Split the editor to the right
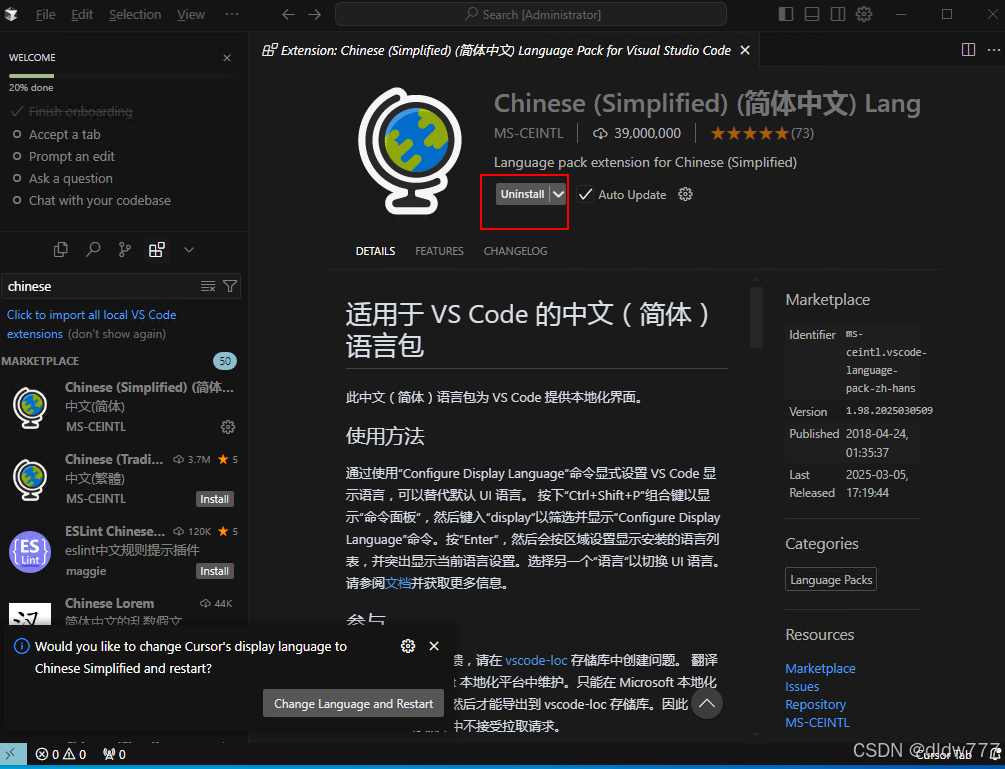The image size is (1005, 769). click(968, 50)
